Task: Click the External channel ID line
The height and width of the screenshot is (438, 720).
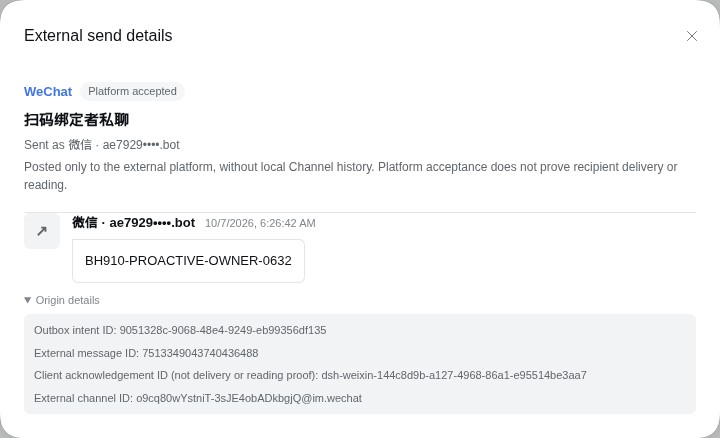Action: point(198,398)
